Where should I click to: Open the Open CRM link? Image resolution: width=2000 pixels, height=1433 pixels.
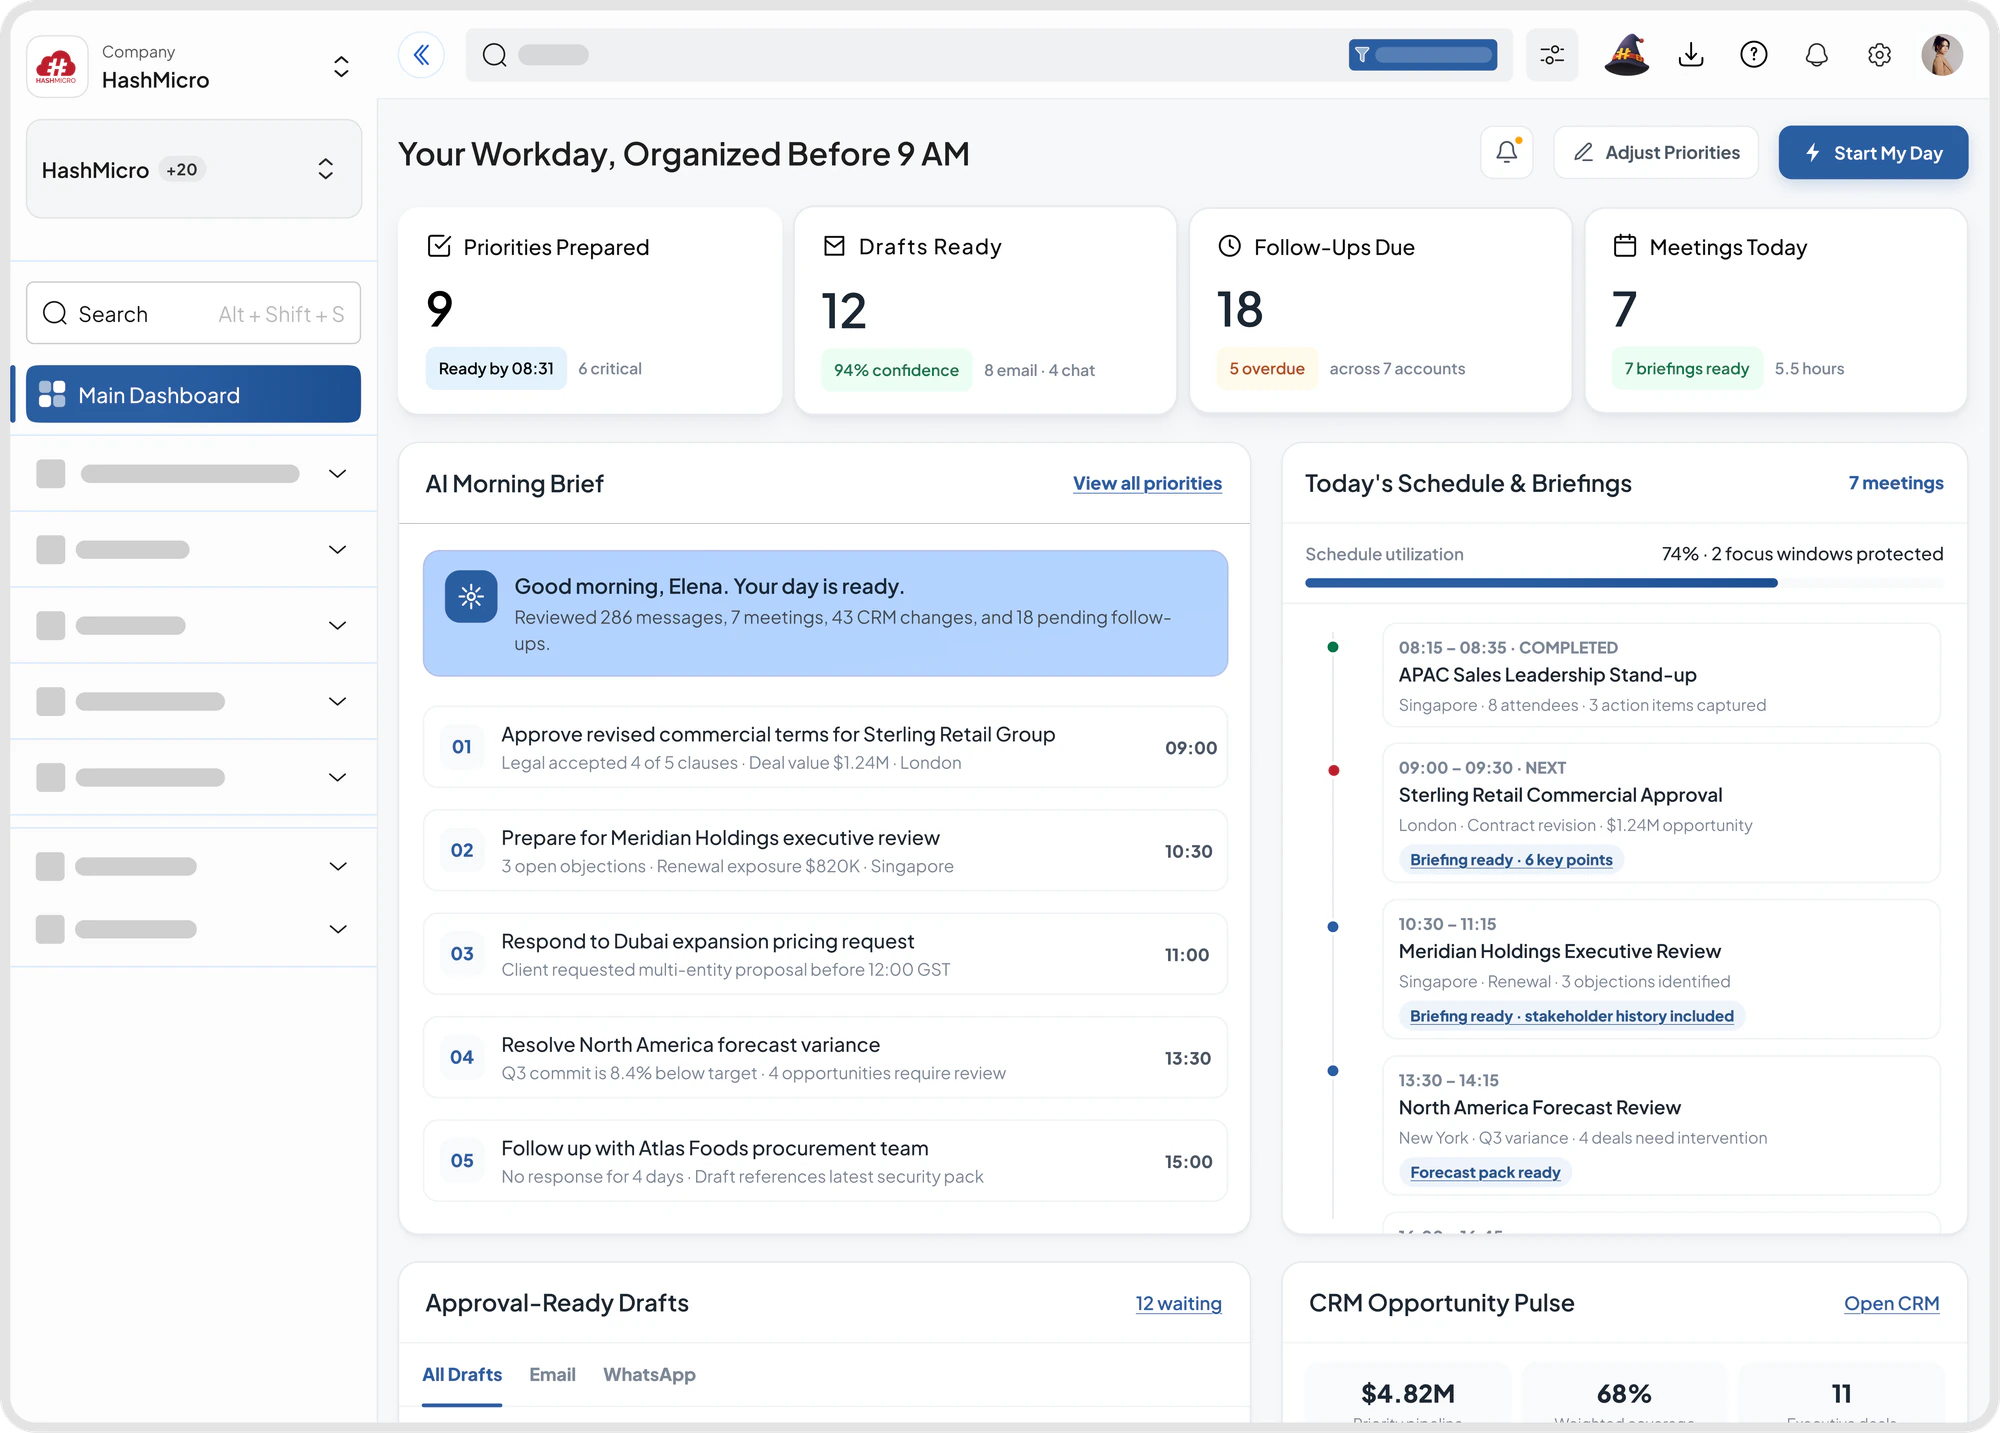coord(1891,1303)
